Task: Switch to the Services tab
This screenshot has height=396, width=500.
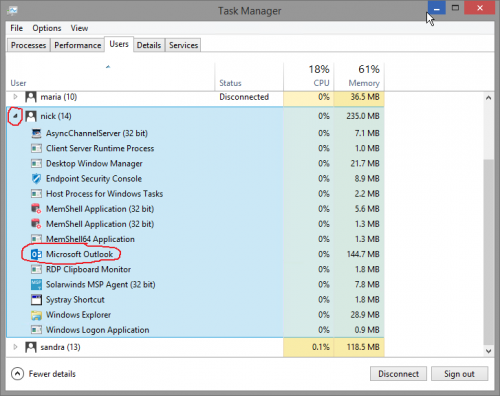Action: pyautogui.click(x=183, y=45)
